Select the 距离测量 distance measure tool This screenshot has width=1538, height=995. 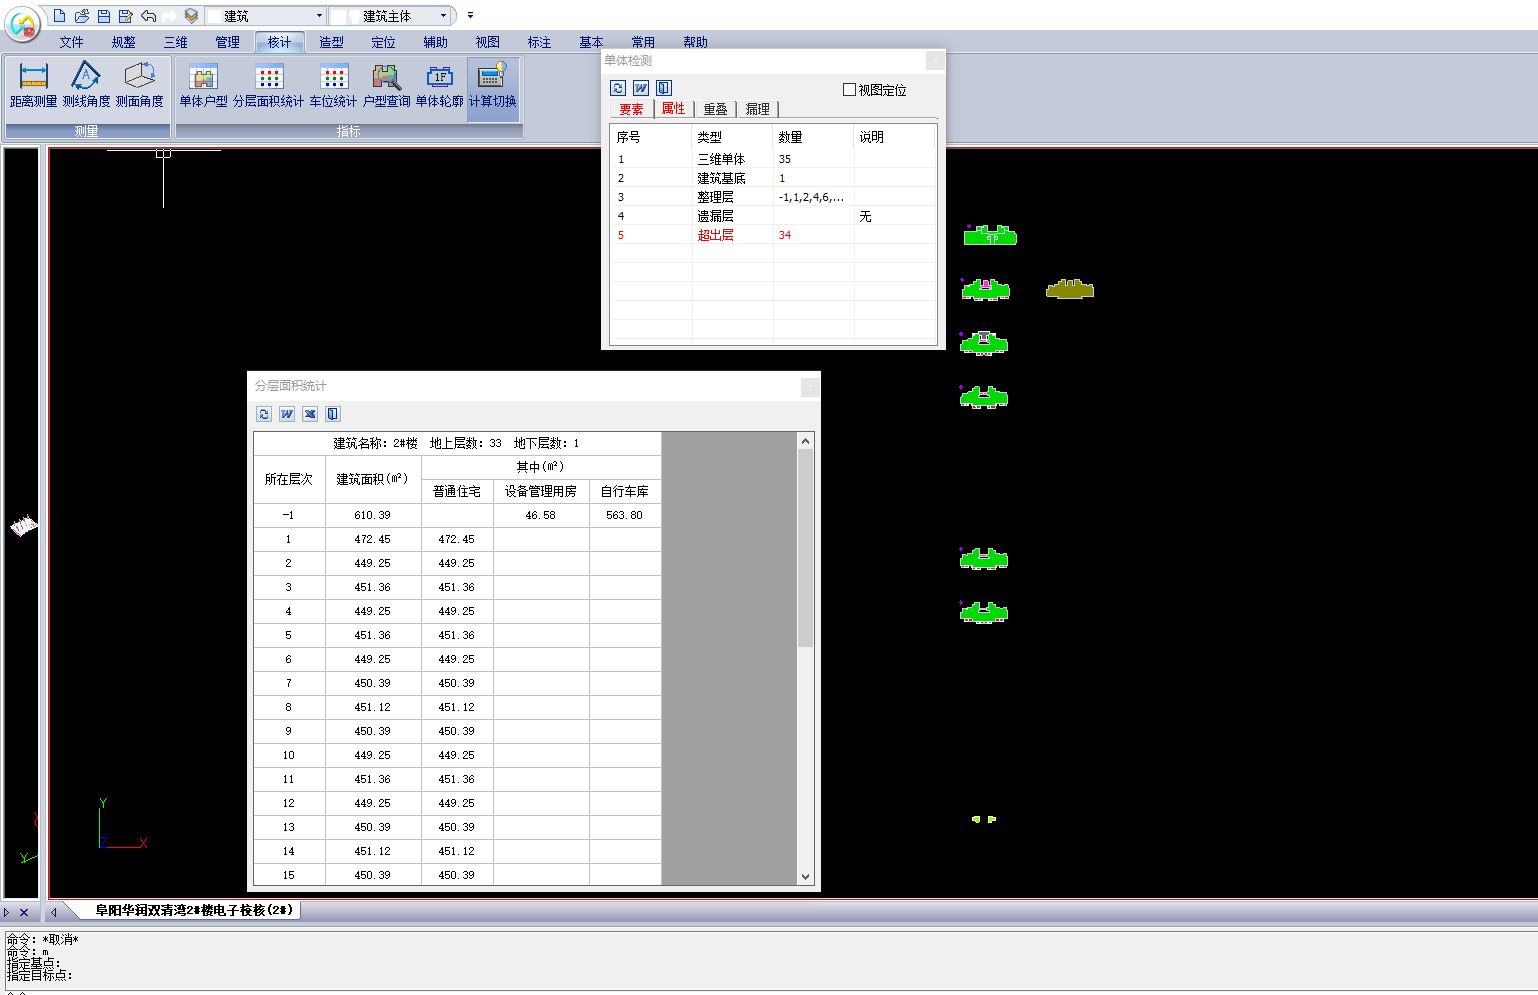click(33, 85)
